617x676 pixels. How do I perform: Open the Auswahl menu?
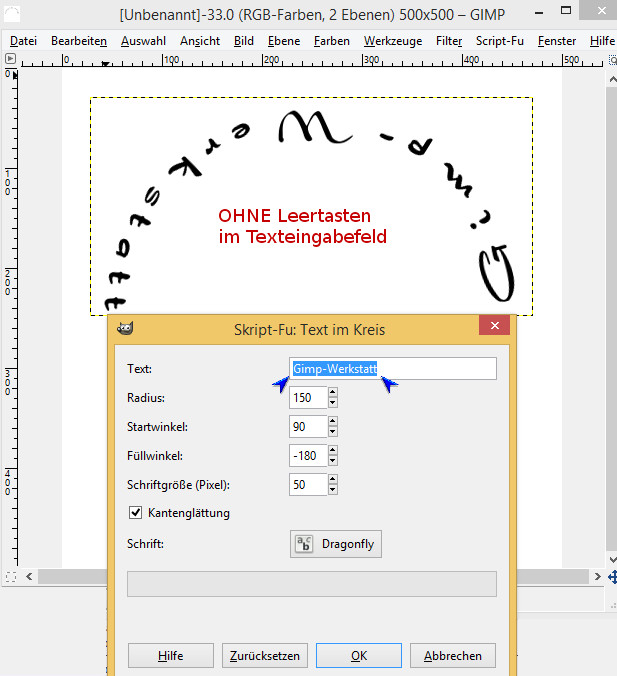point(143,41)
